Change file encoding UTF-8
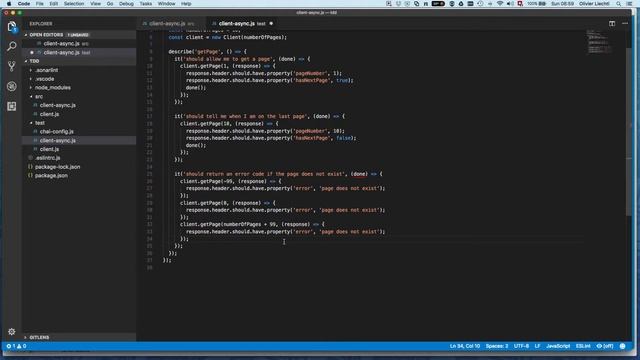Viewport: 640px width, 360px height. point(521,346)
